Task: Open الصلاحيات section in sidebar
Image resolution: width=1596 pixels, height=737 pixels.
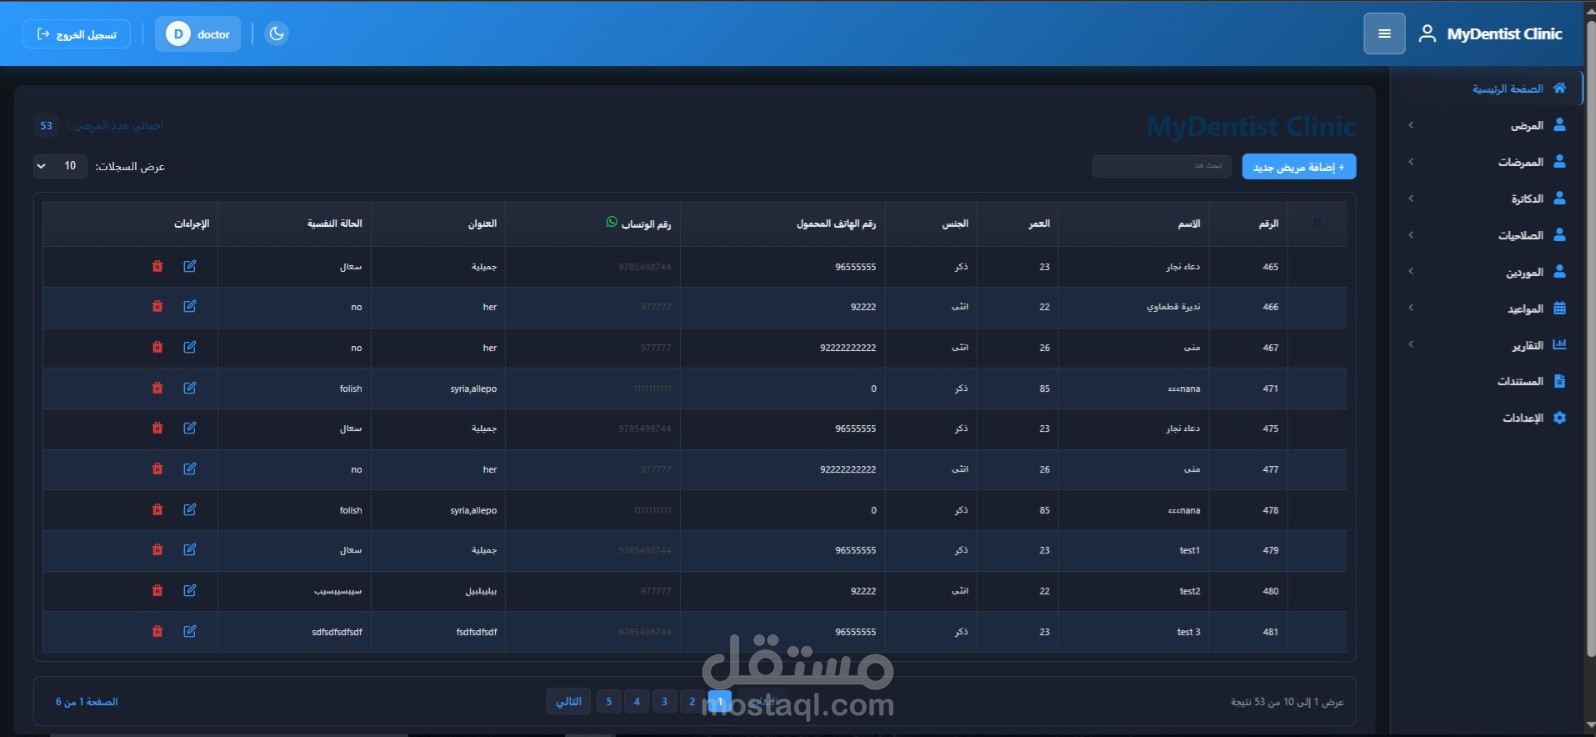Action: pos(1489,235)
